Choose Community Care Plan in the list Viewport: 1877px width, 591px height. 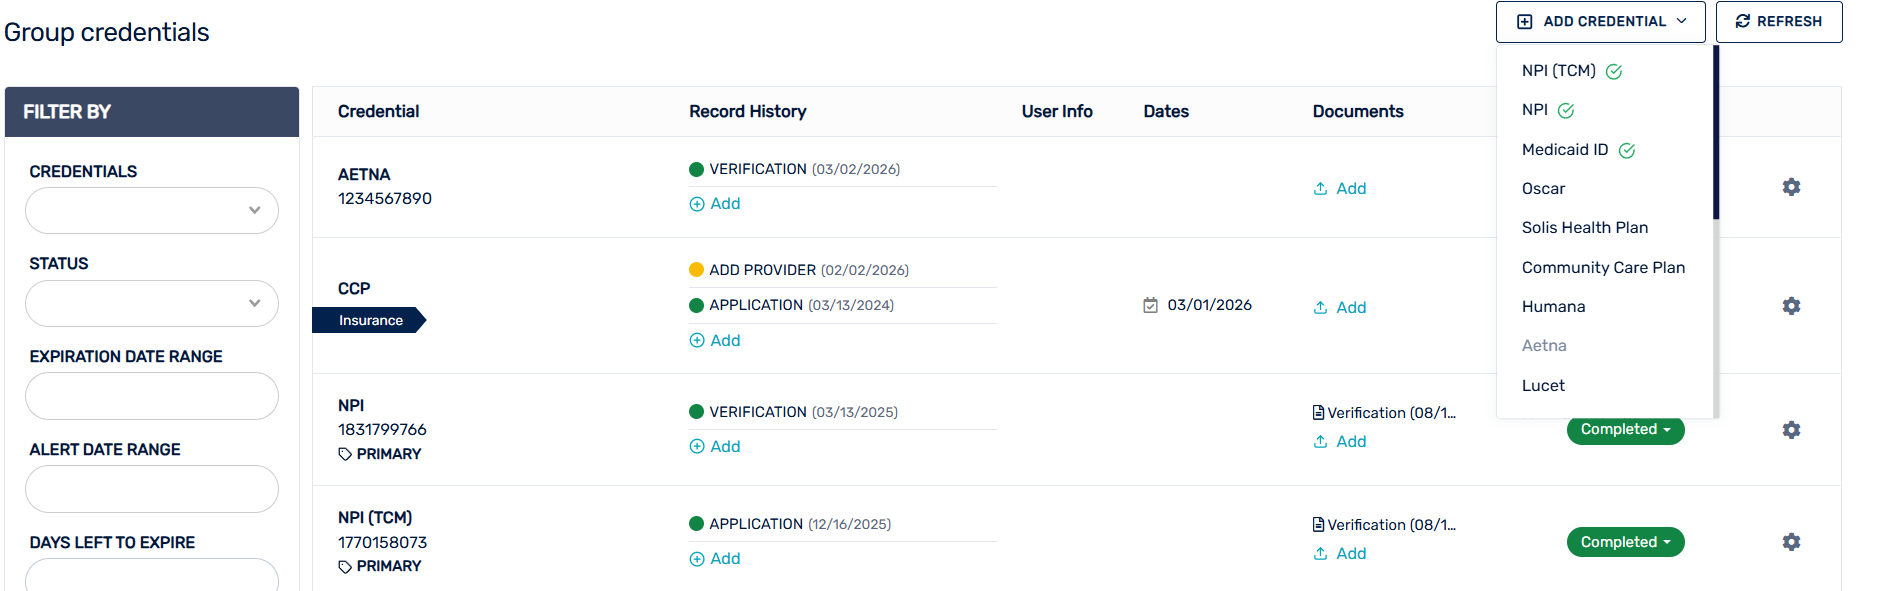pyautogui.click(x=1602, y=268)
